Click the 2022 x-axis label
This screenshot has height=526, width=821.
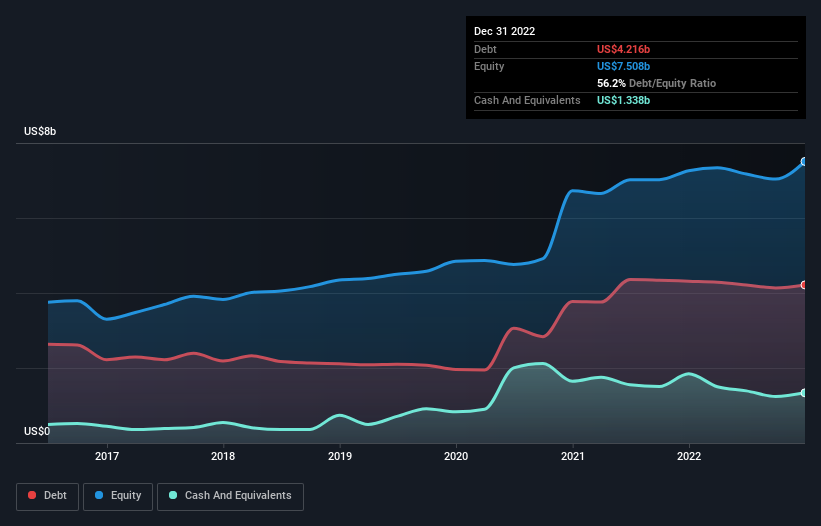[x=689, y=456]
